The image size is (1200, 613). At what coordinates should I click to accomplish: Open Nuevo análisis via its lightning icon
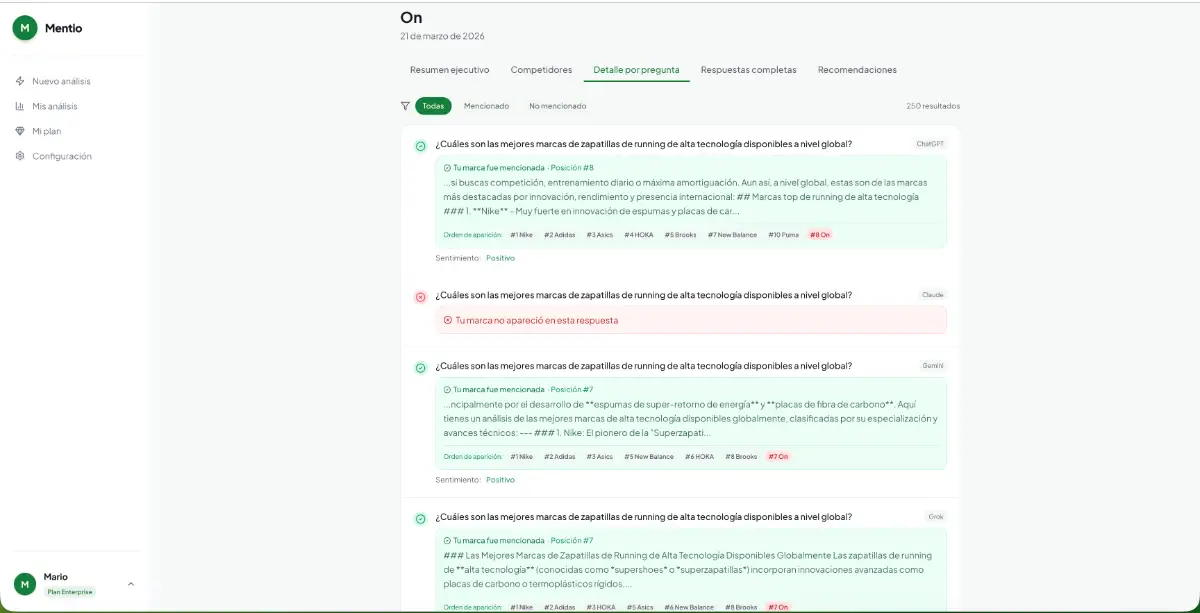click(x=20, y=81)
